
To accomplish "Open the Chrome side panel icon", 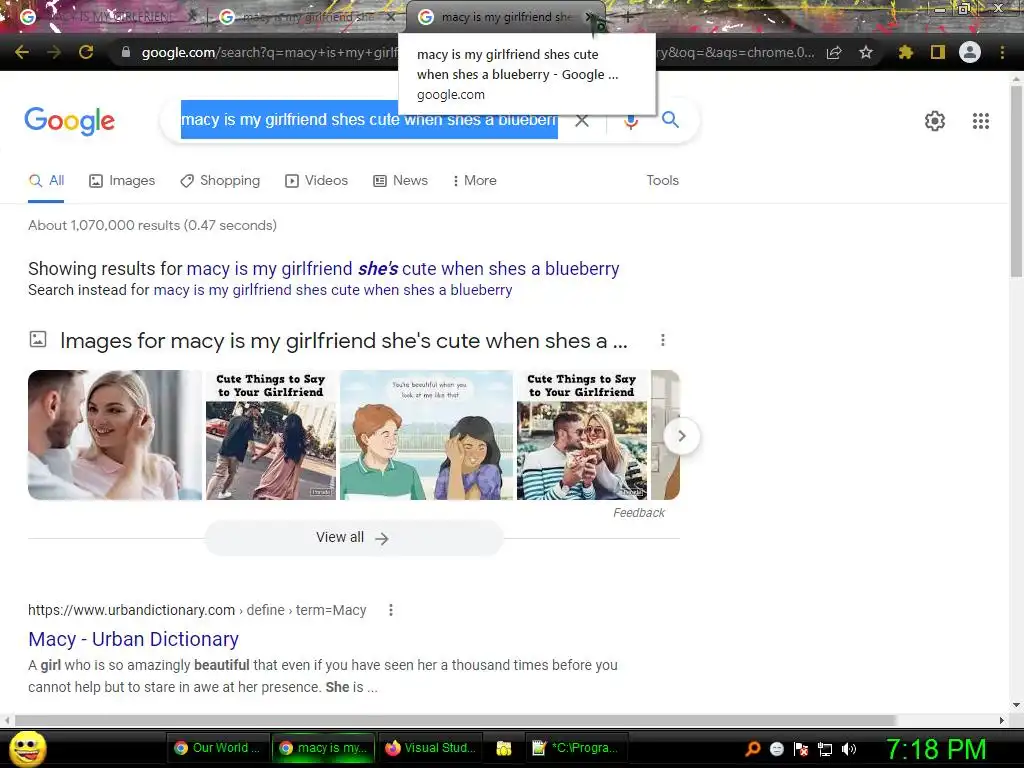I will click(938, 52).
